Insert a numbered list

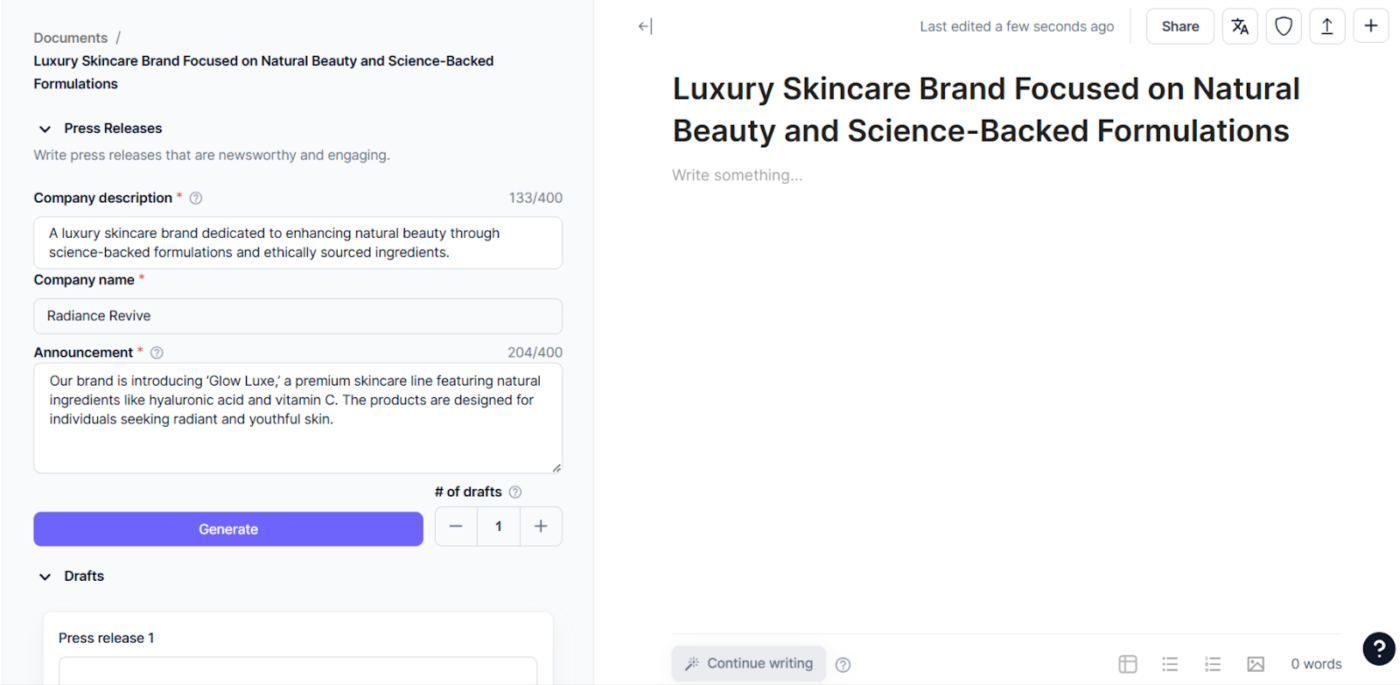coord(1213,664)
